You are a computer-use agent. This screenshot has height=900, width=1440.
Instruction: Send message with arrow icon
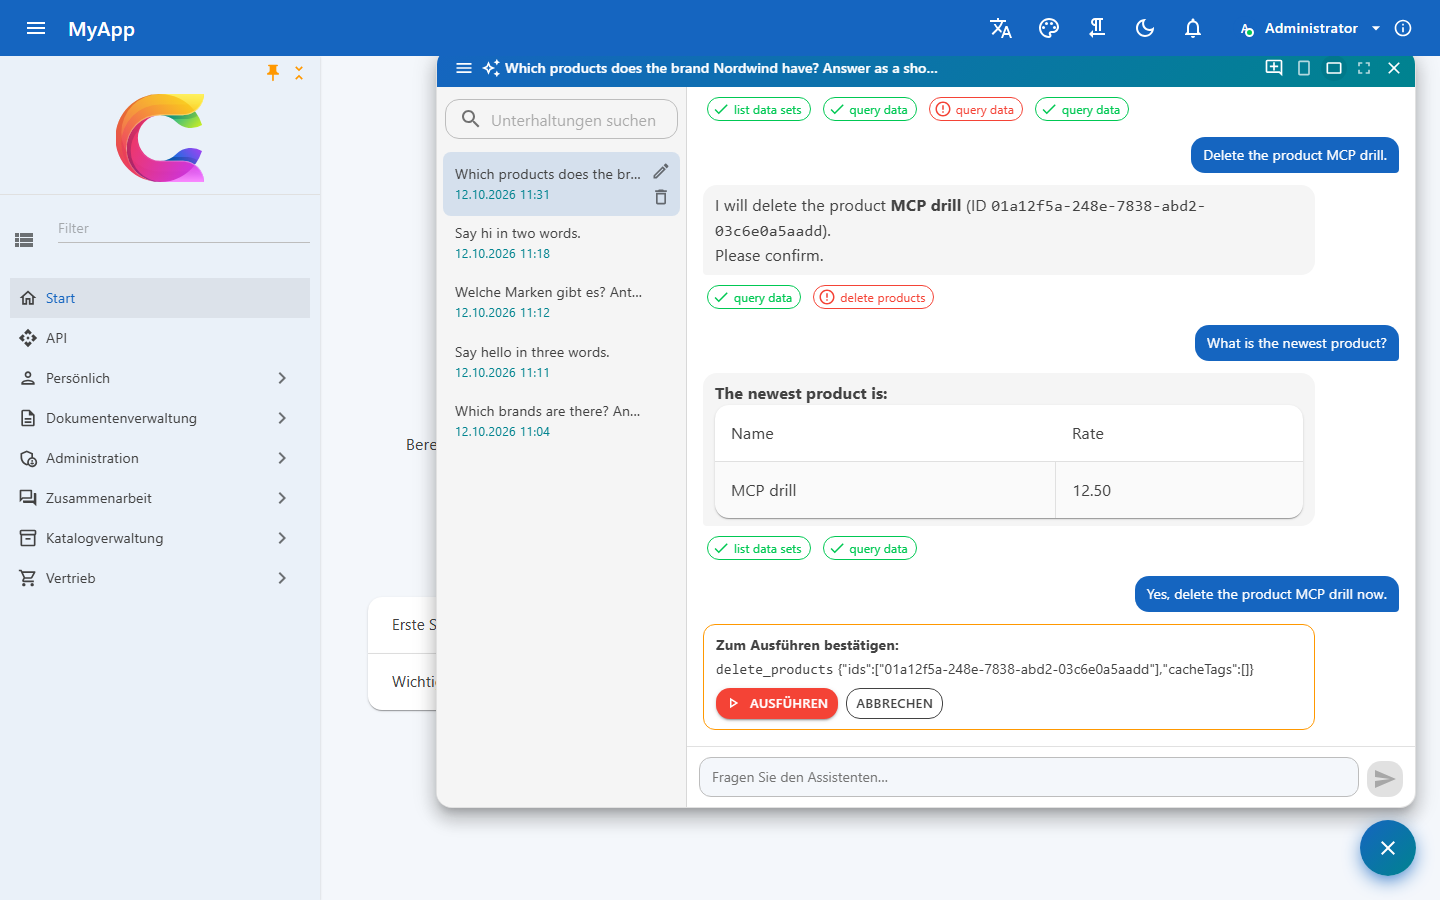pyautogui.click(x=1385, y=778)
